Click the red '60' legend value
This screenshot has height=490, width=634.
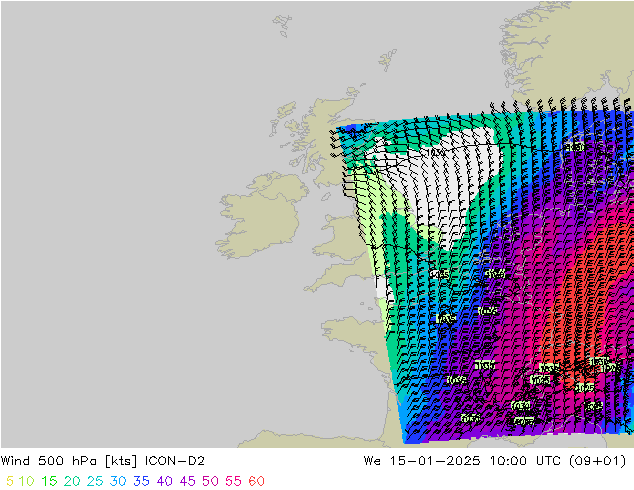click(256, 481)
